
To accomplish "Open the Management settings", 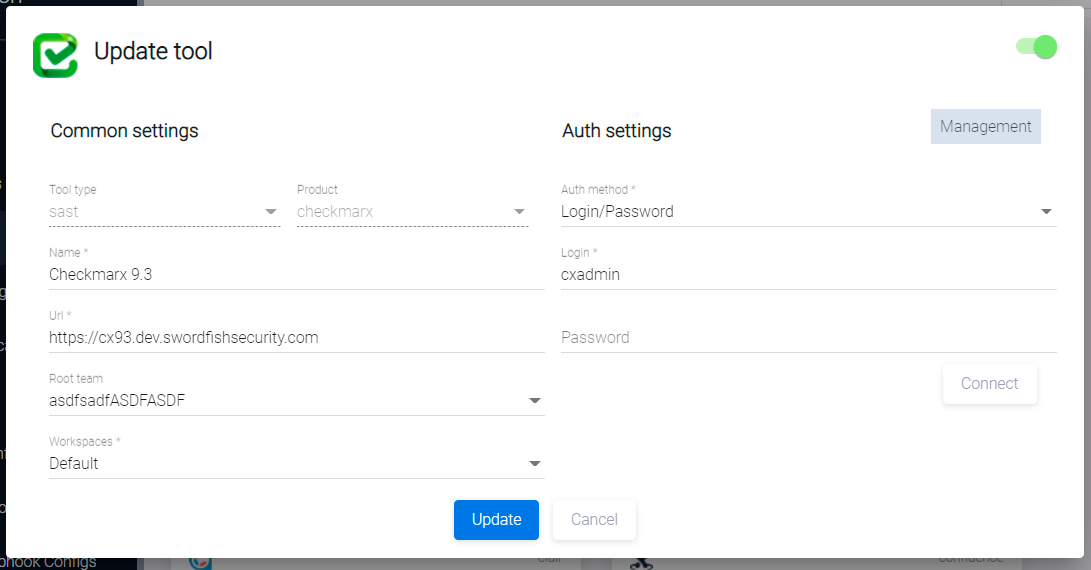I will tap(985, 127).
